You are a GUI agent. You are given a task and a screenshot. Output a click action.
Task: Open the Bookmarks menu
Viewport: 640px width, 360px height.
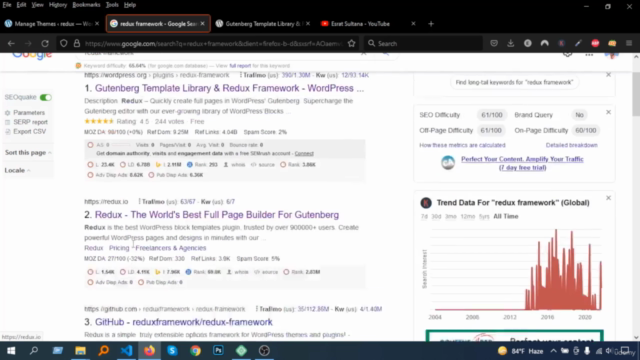[x=86, y=5]
